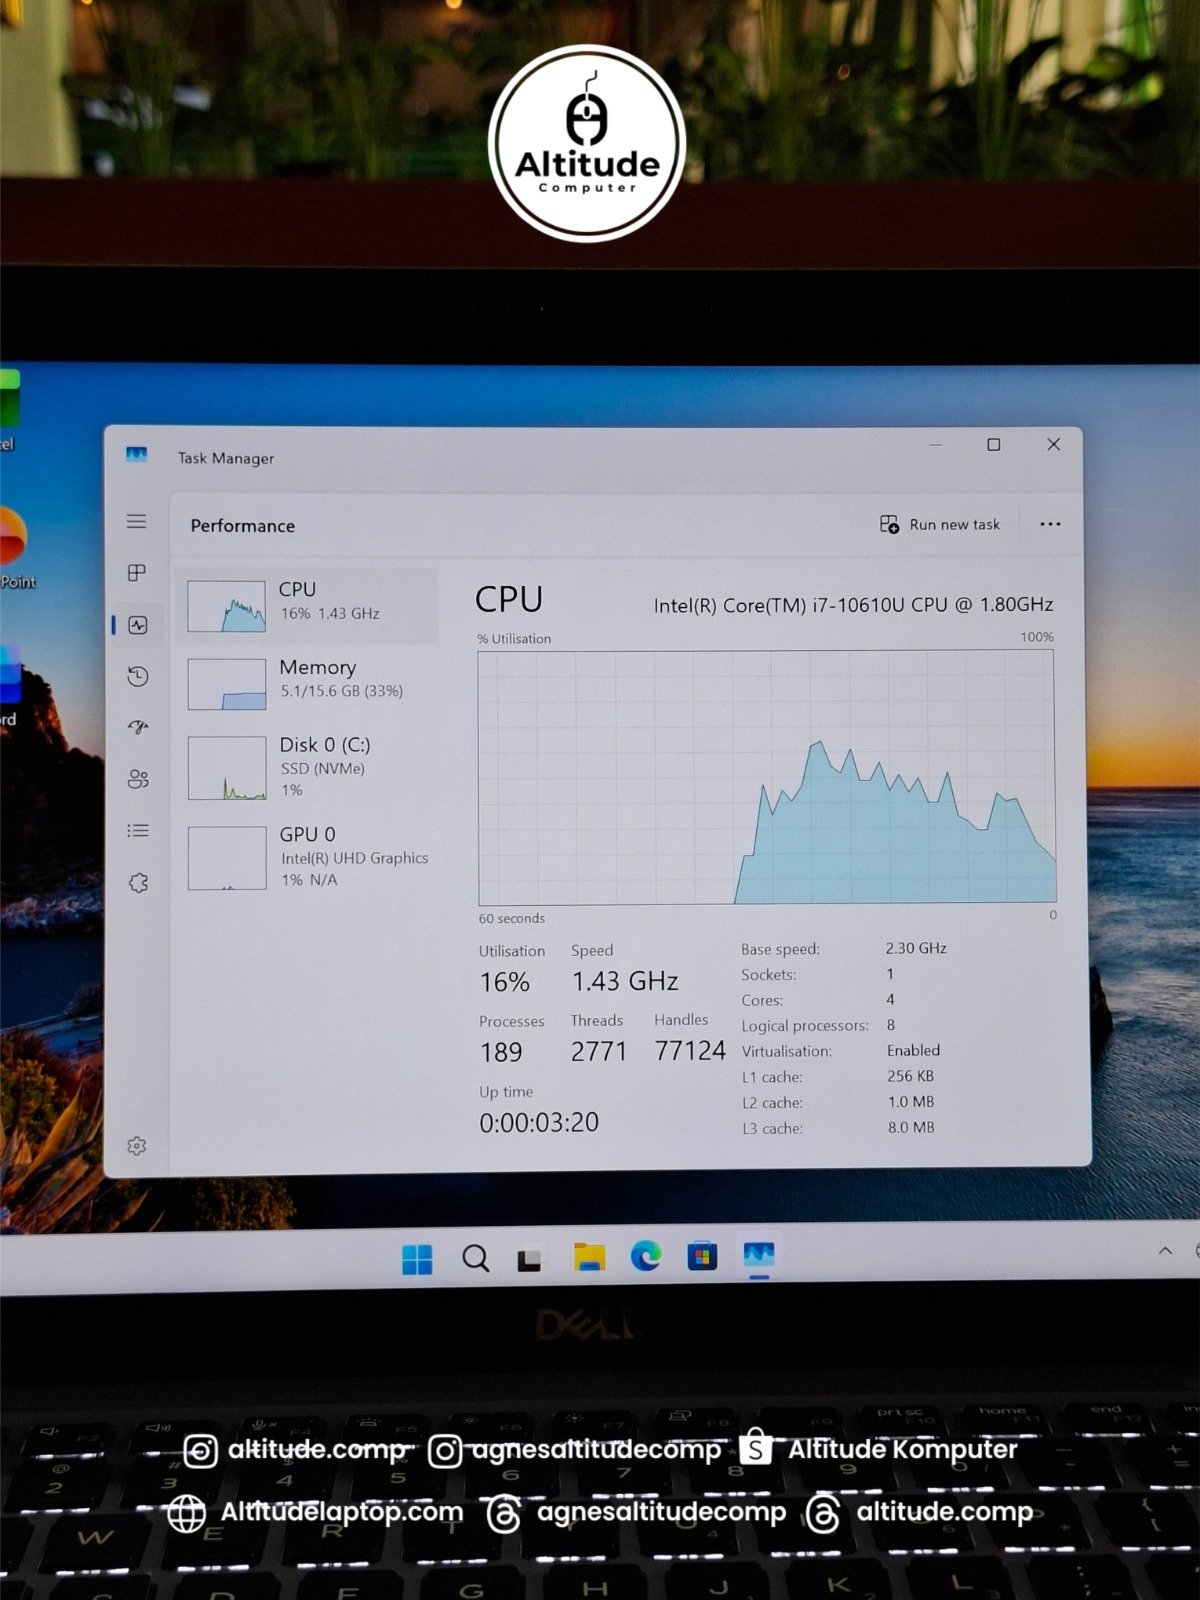This screenshot has width=1200, height=1600.
Task: Click the Logical processors value 8
Action: 890,1024
